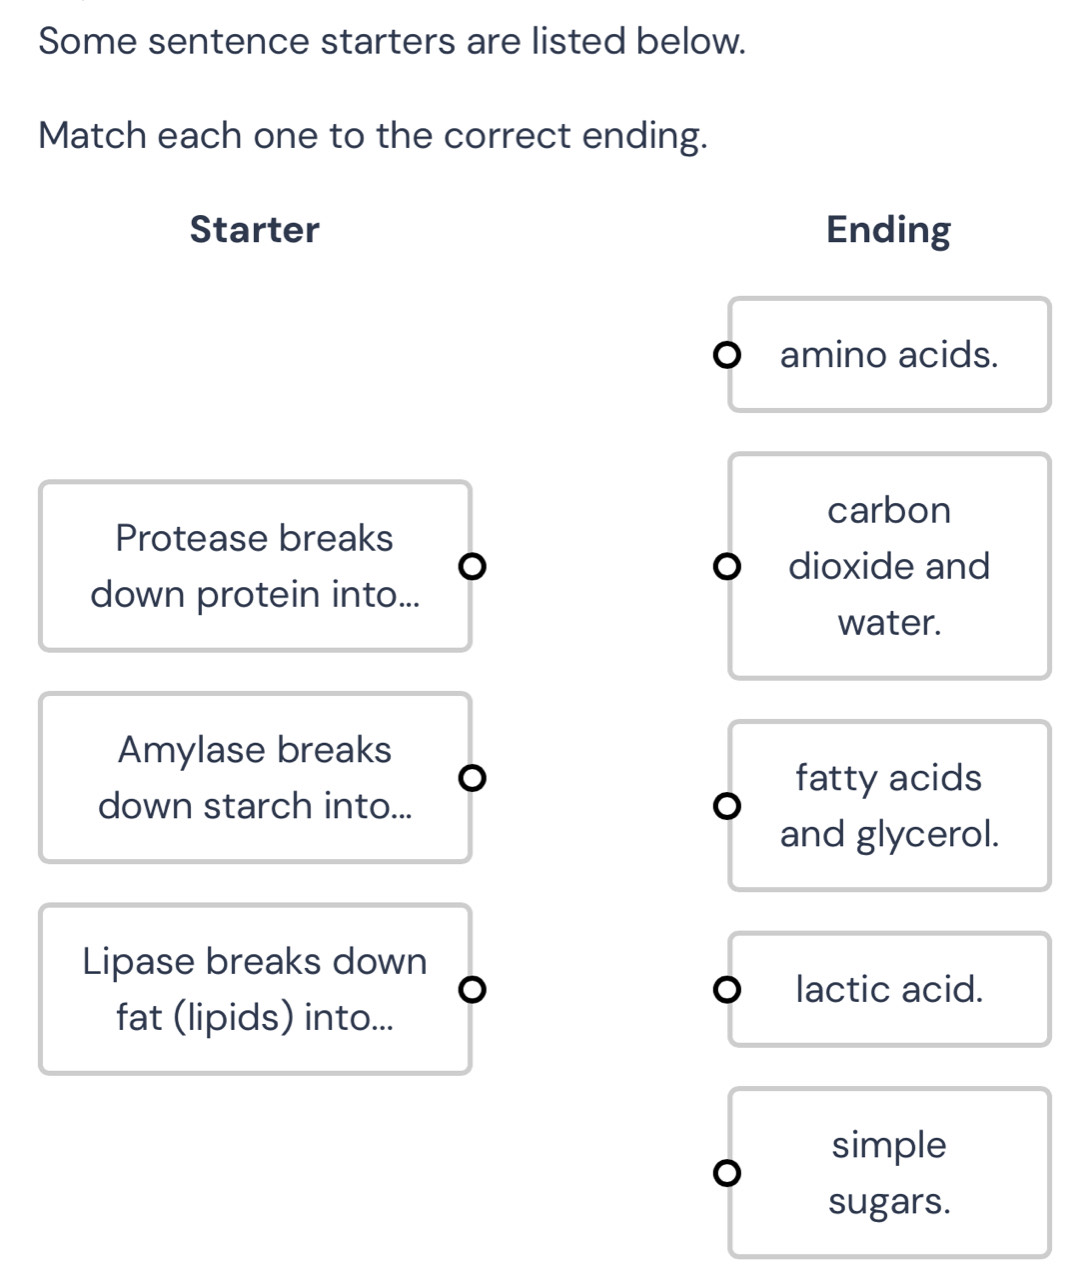Select the circle next to lactic acid ending
The image size is (1089, 1276).
click(x=728, y=990)
